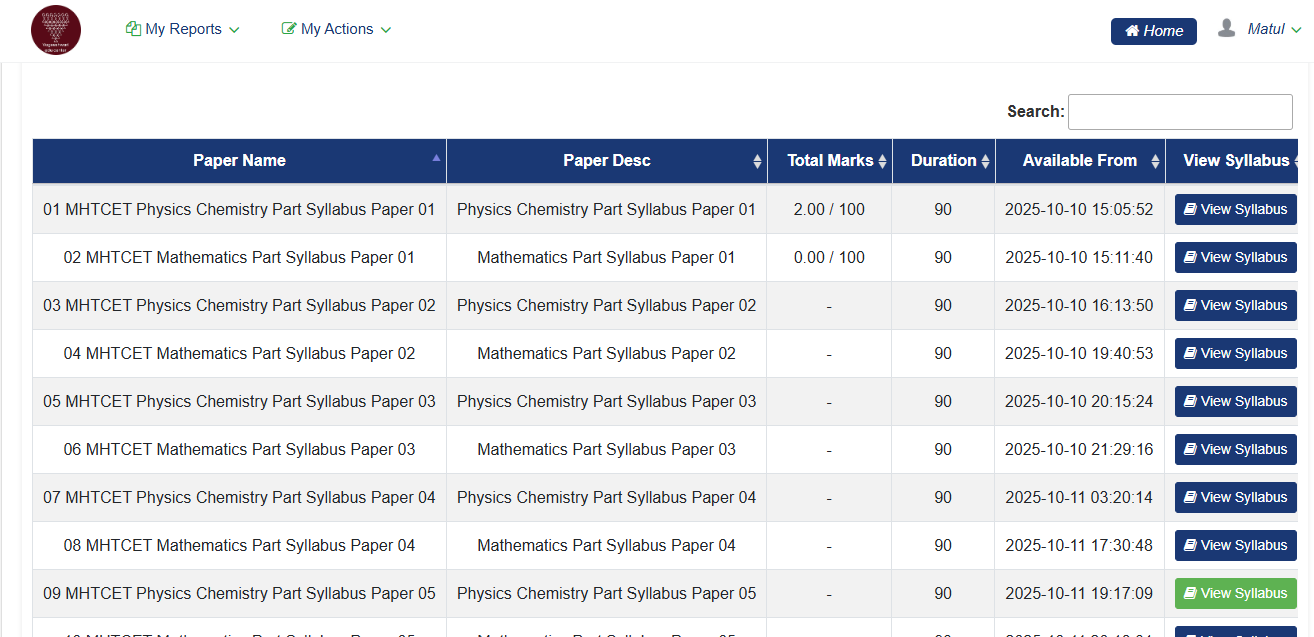This screenshot has width=1314, height=637.
Task: Click the green View Syllabus button
Action: (1235, 594)
